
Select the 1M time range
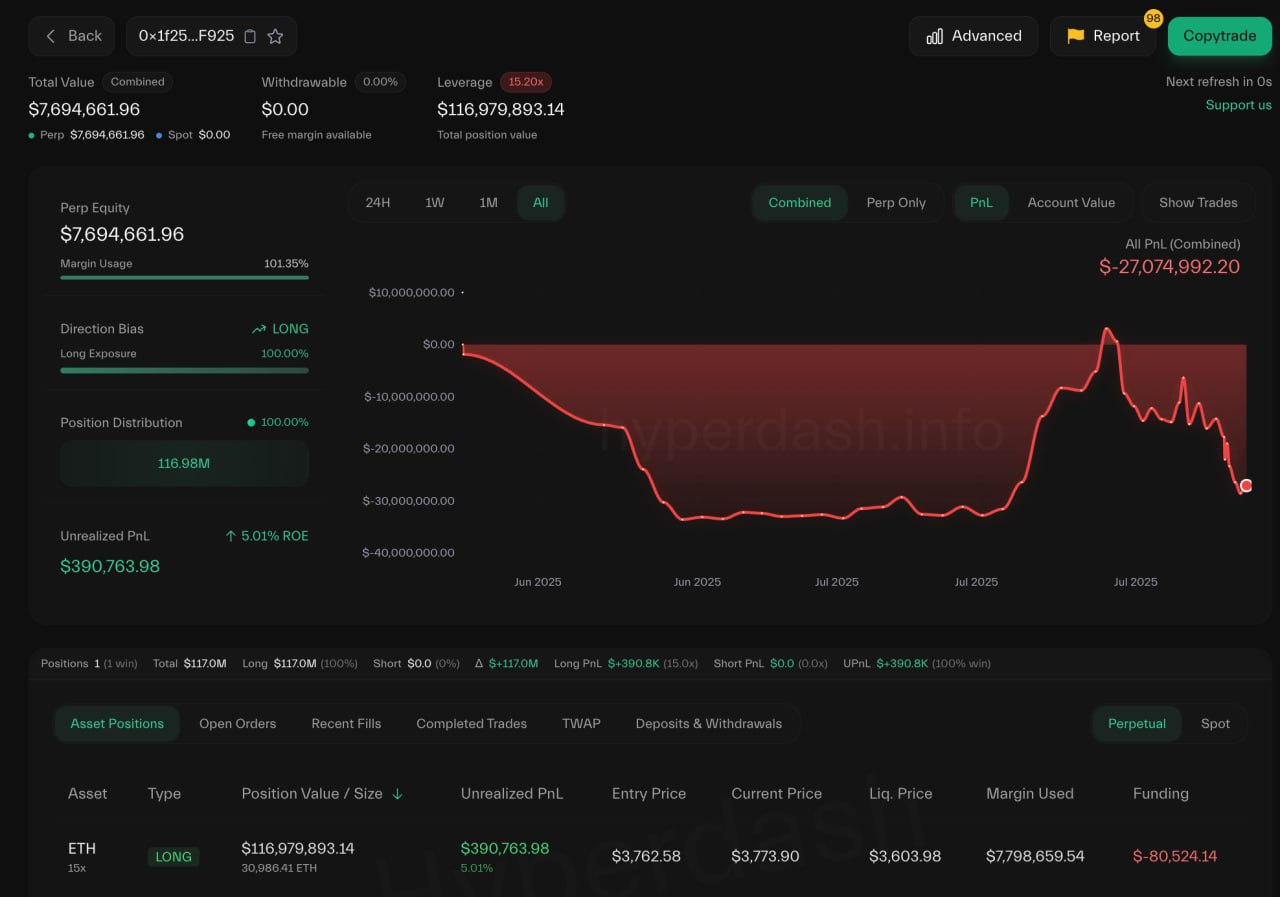[488, 202]
